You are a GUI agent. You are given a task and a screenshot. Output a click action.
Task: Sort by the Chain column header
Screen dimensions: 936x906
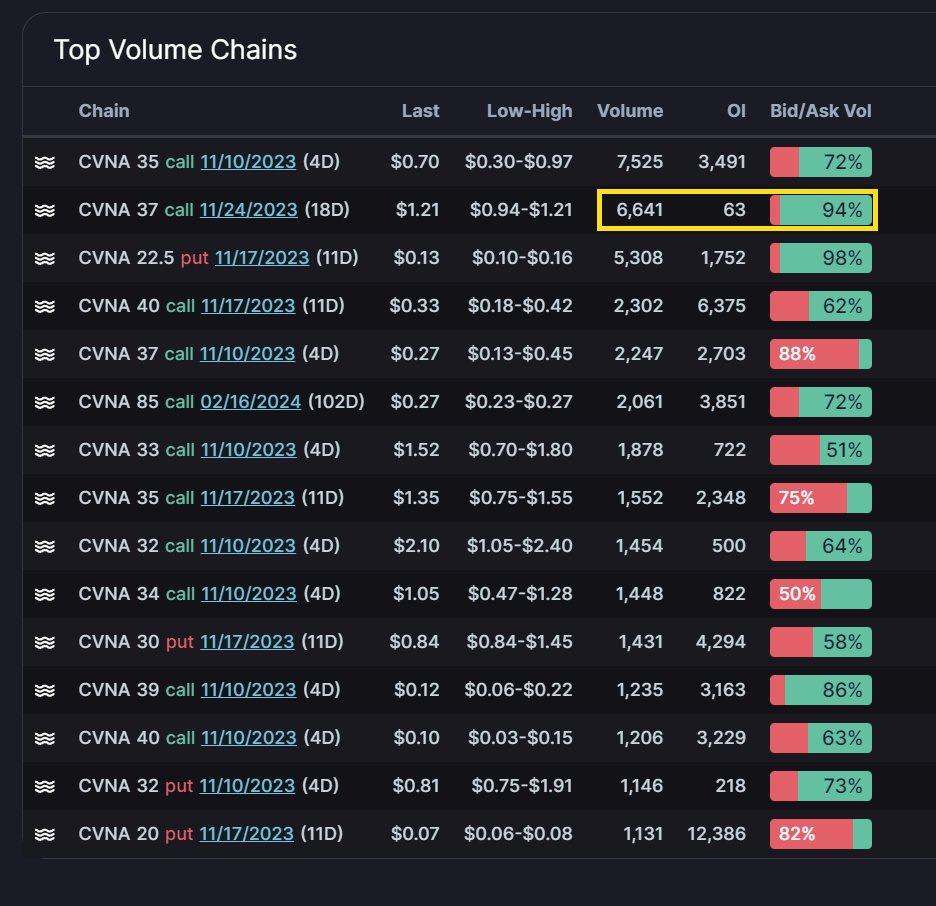click(x=104, y=111)
